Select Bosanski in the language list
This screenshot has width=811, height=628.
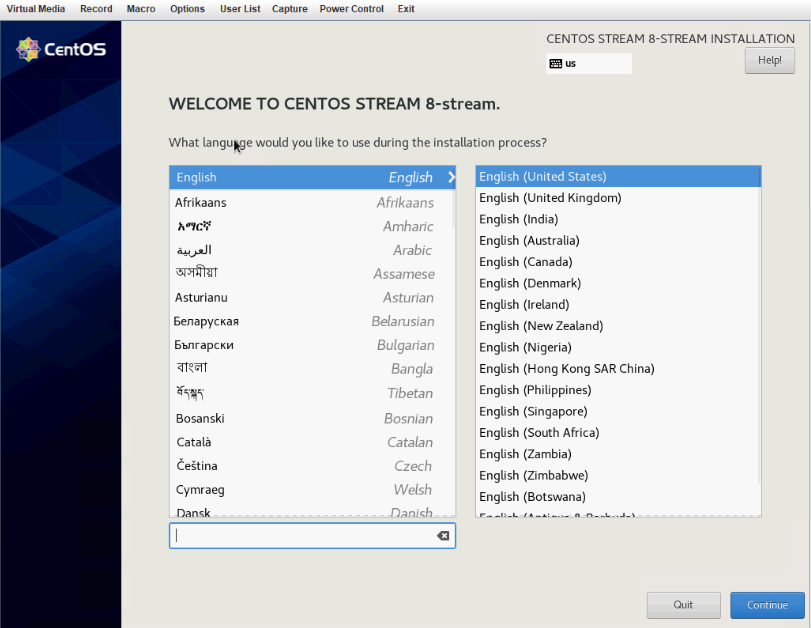312,418
